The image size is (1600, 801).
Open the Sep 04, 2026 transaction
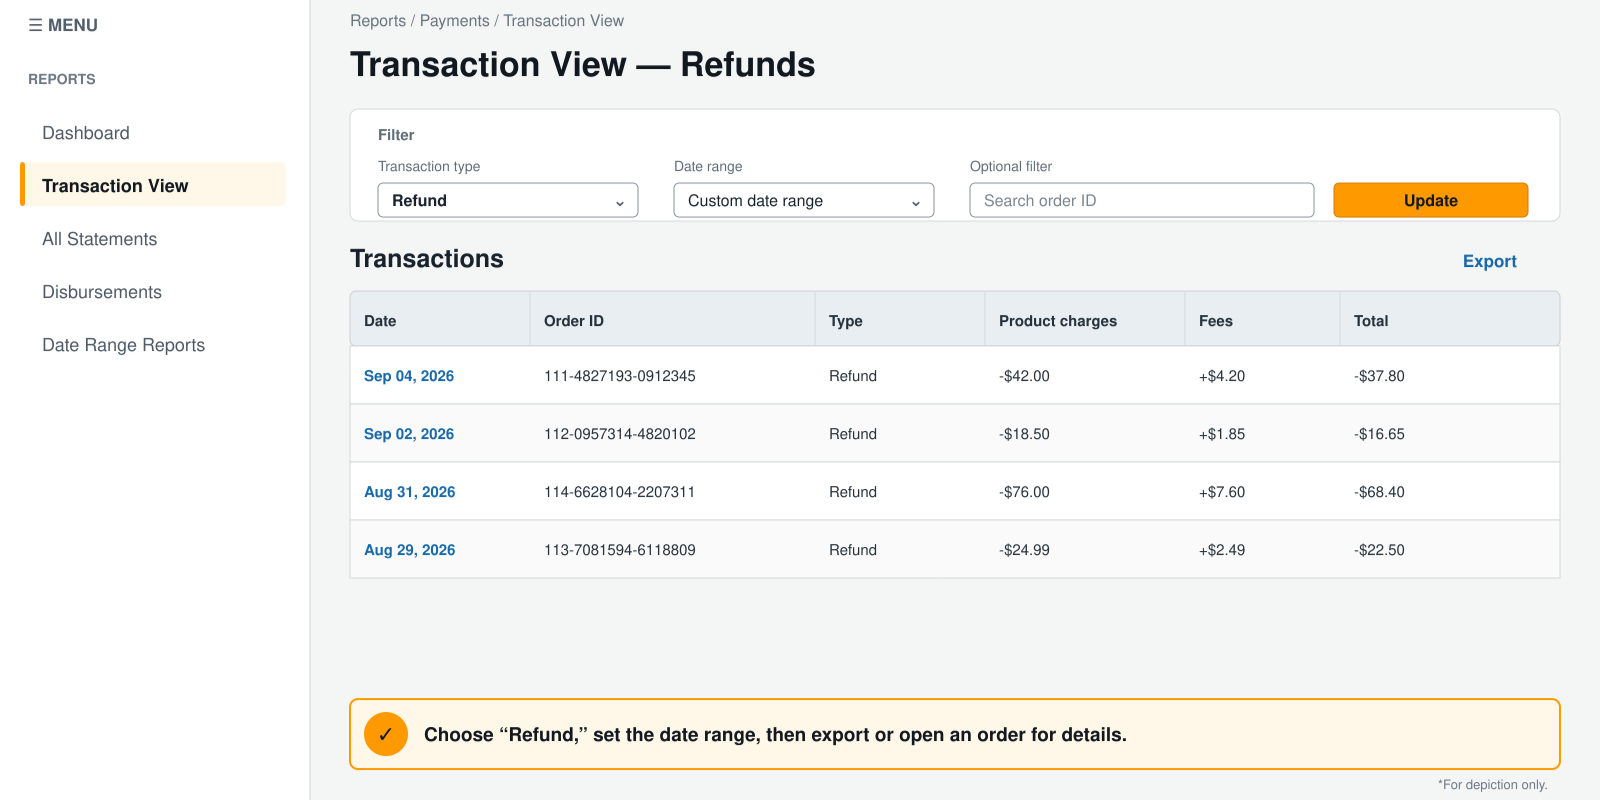tap(409, 376)
